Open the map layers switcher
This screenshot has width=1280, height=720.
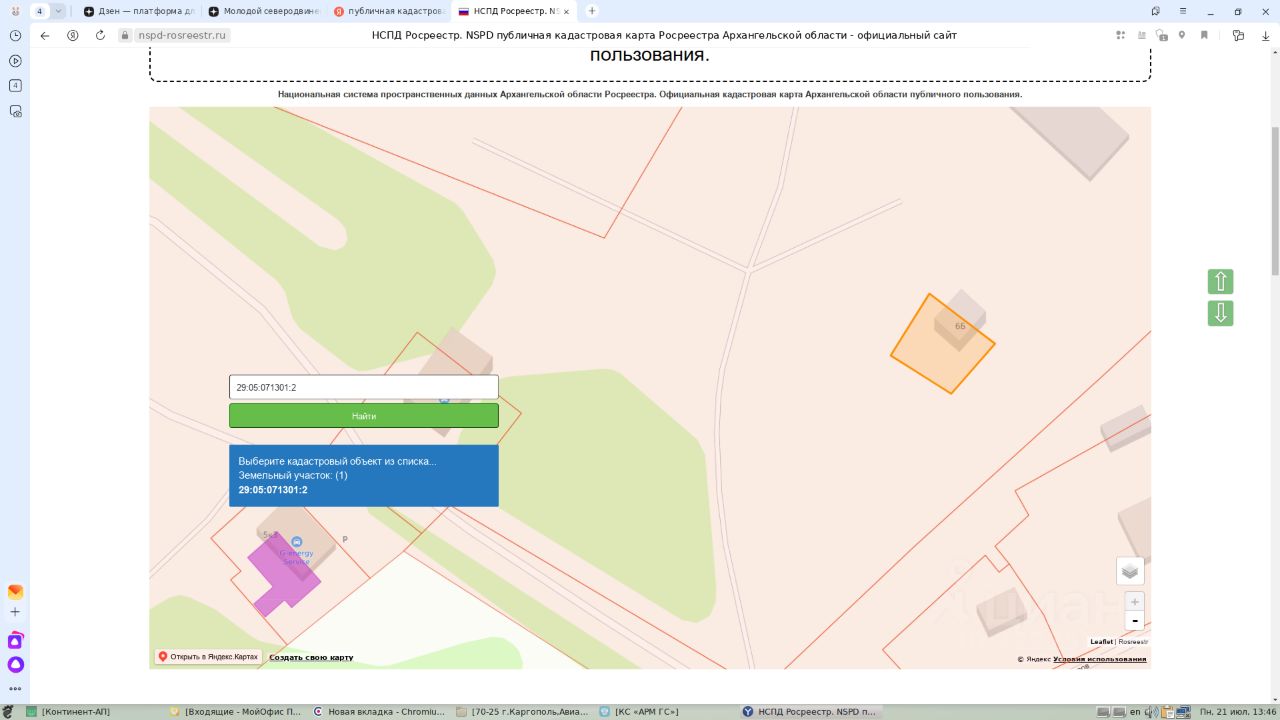[x=1130, y=571]
